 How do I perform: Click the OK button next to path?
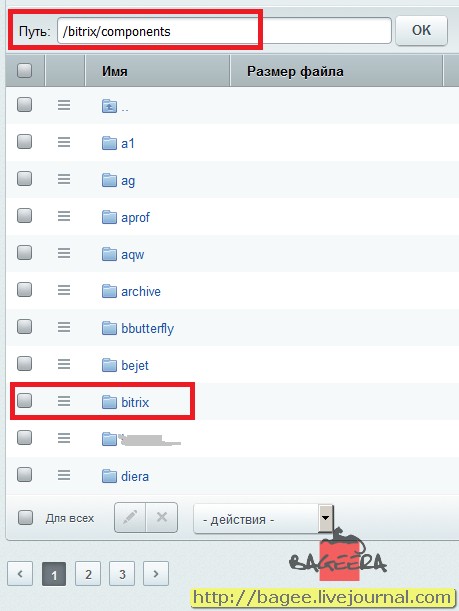(421, 30)
